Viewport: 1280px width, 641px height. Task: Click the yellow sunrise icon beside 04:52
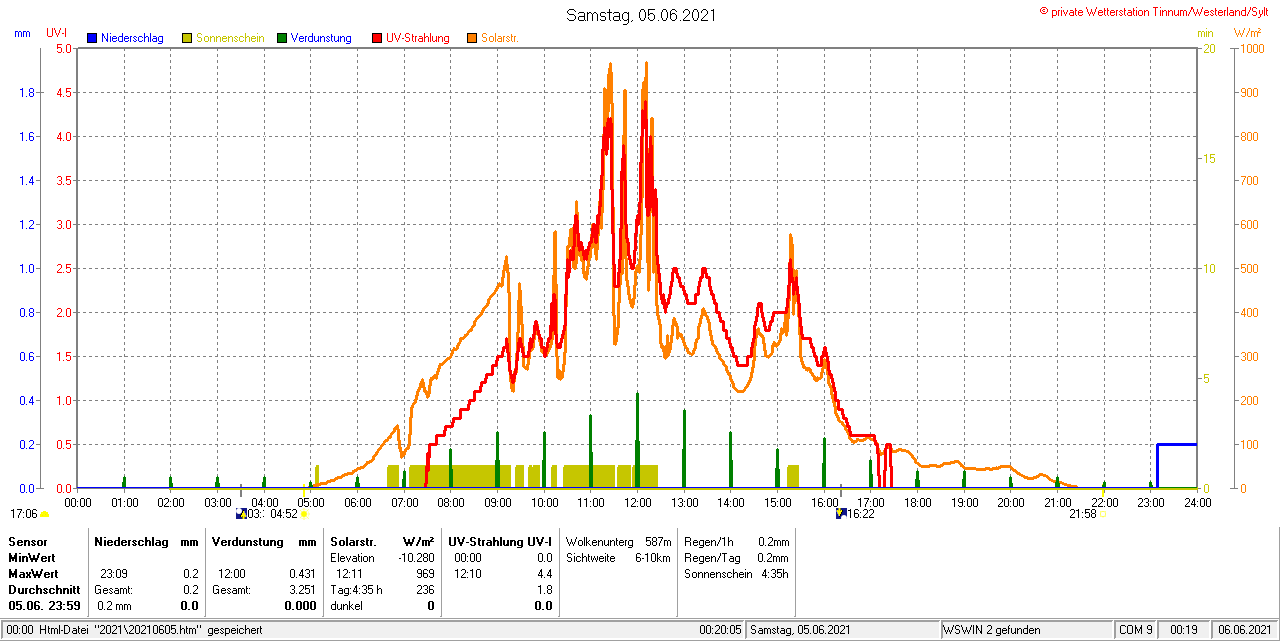[x=305, y=514]
